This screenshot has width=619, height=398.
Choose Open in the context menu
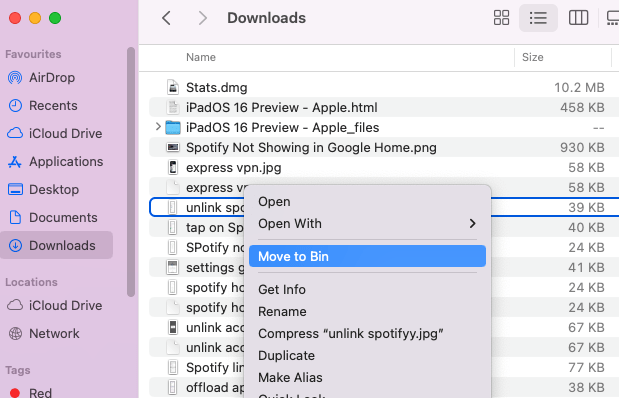(x=274, y=202)
